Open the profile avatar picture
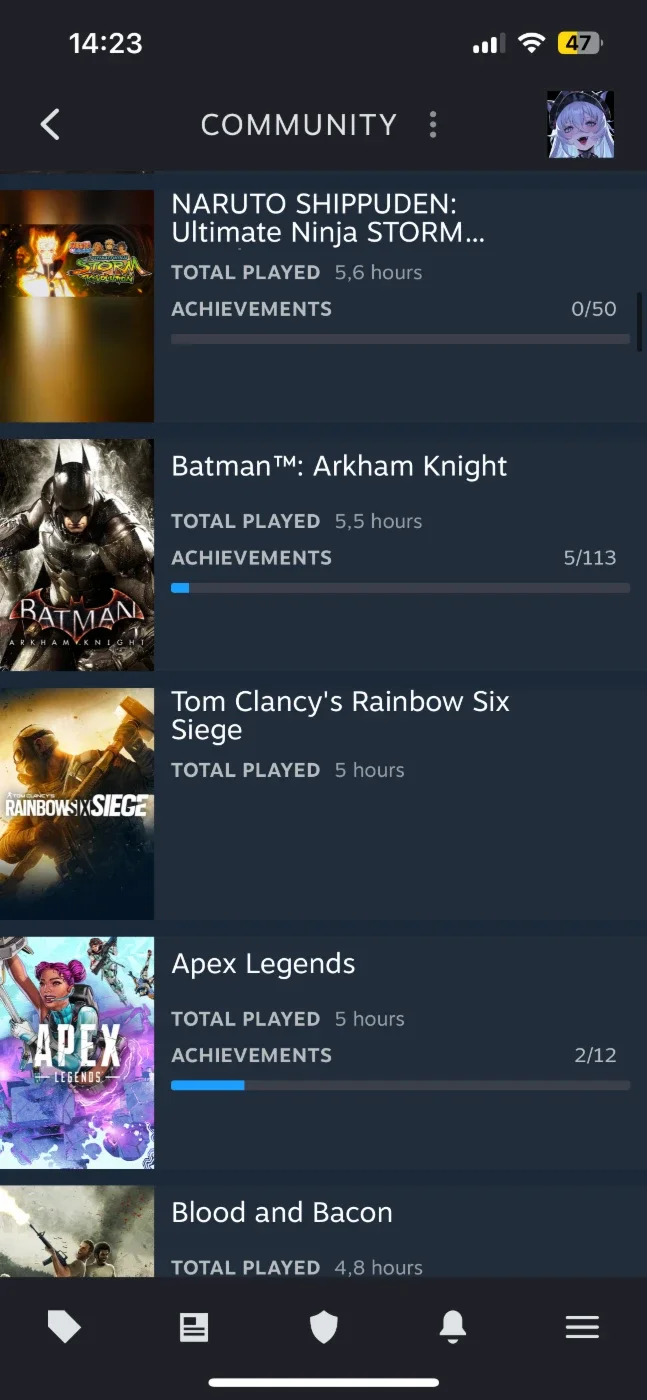 pos(580,124)
